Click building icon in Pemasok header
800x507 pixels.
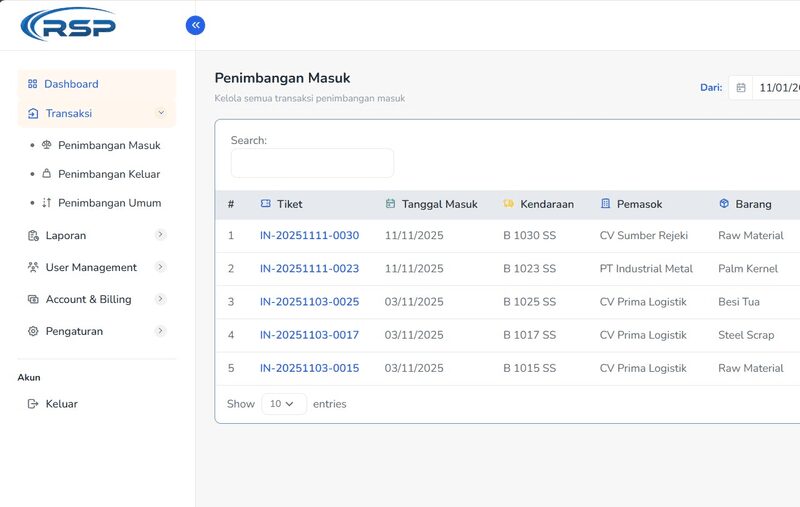[x=606, y=204]
